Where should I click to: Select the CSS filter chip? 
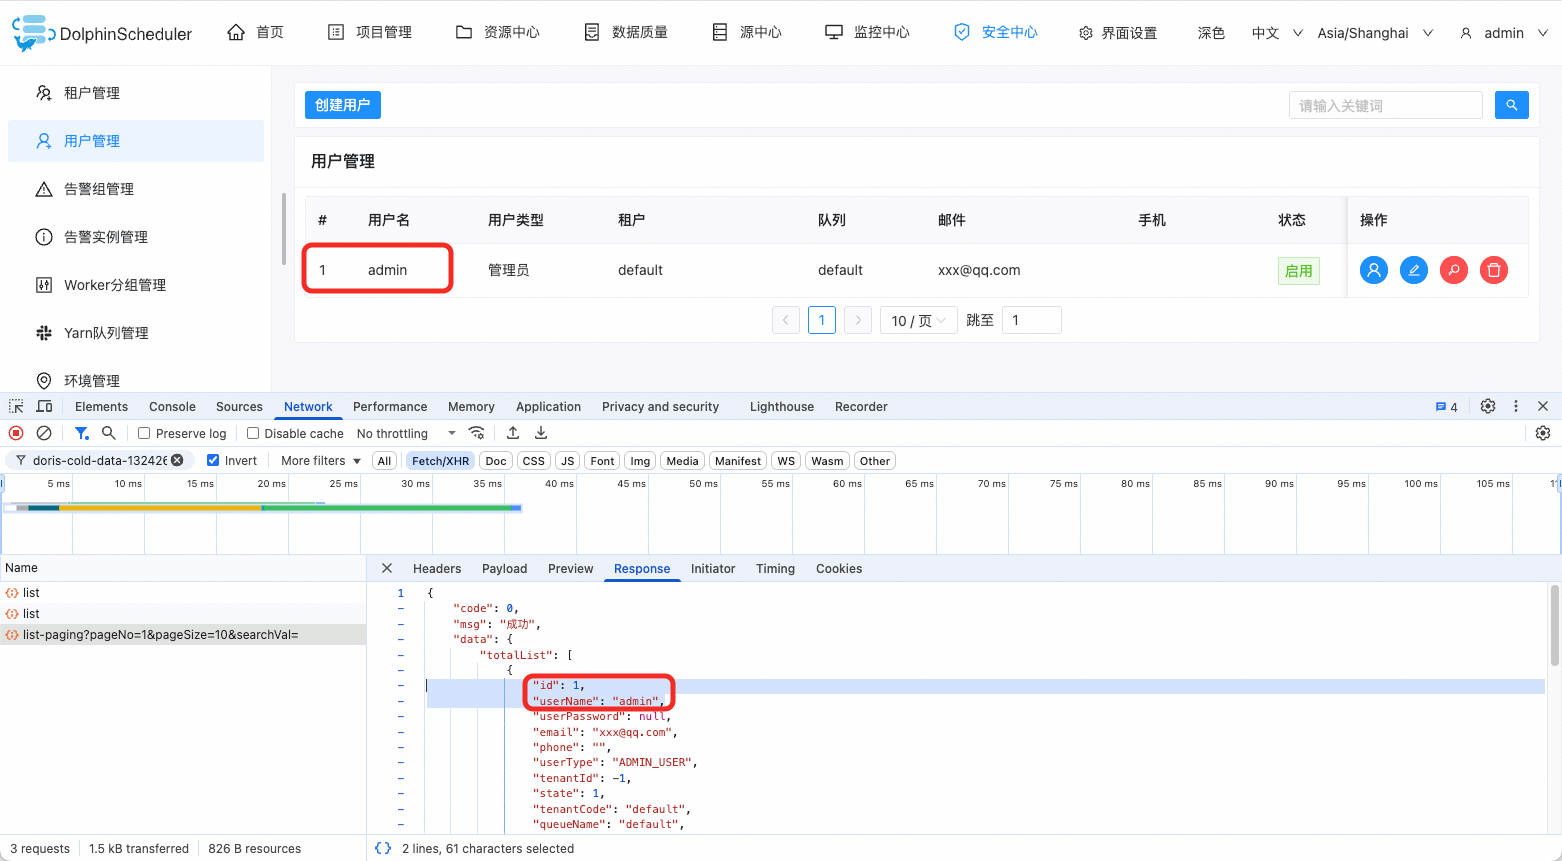point(534,461)
